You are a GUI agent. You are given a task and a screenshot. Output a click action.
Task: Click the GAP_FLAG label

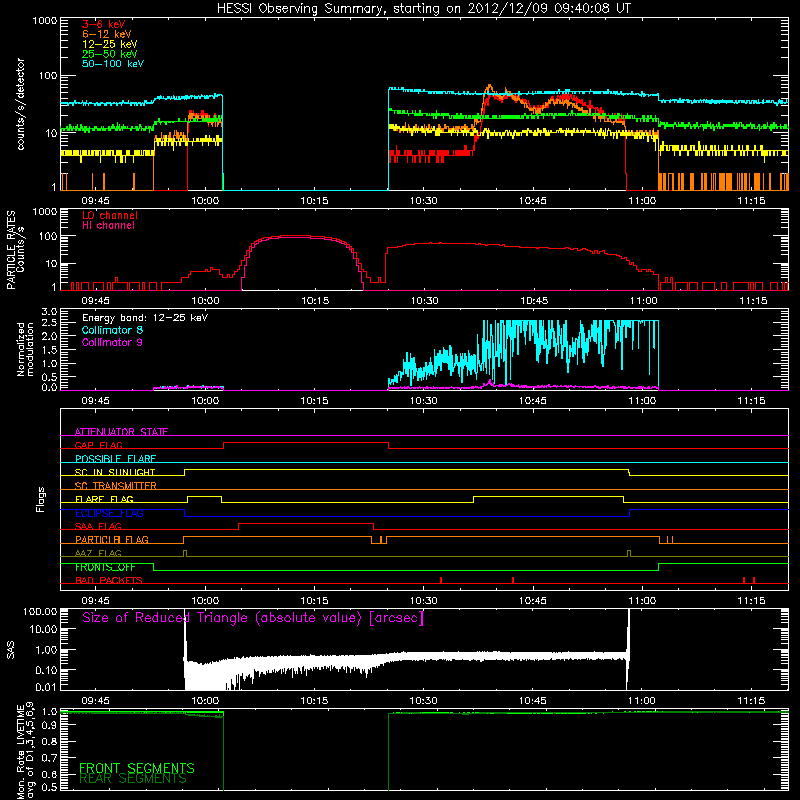[x=98, y=445]
